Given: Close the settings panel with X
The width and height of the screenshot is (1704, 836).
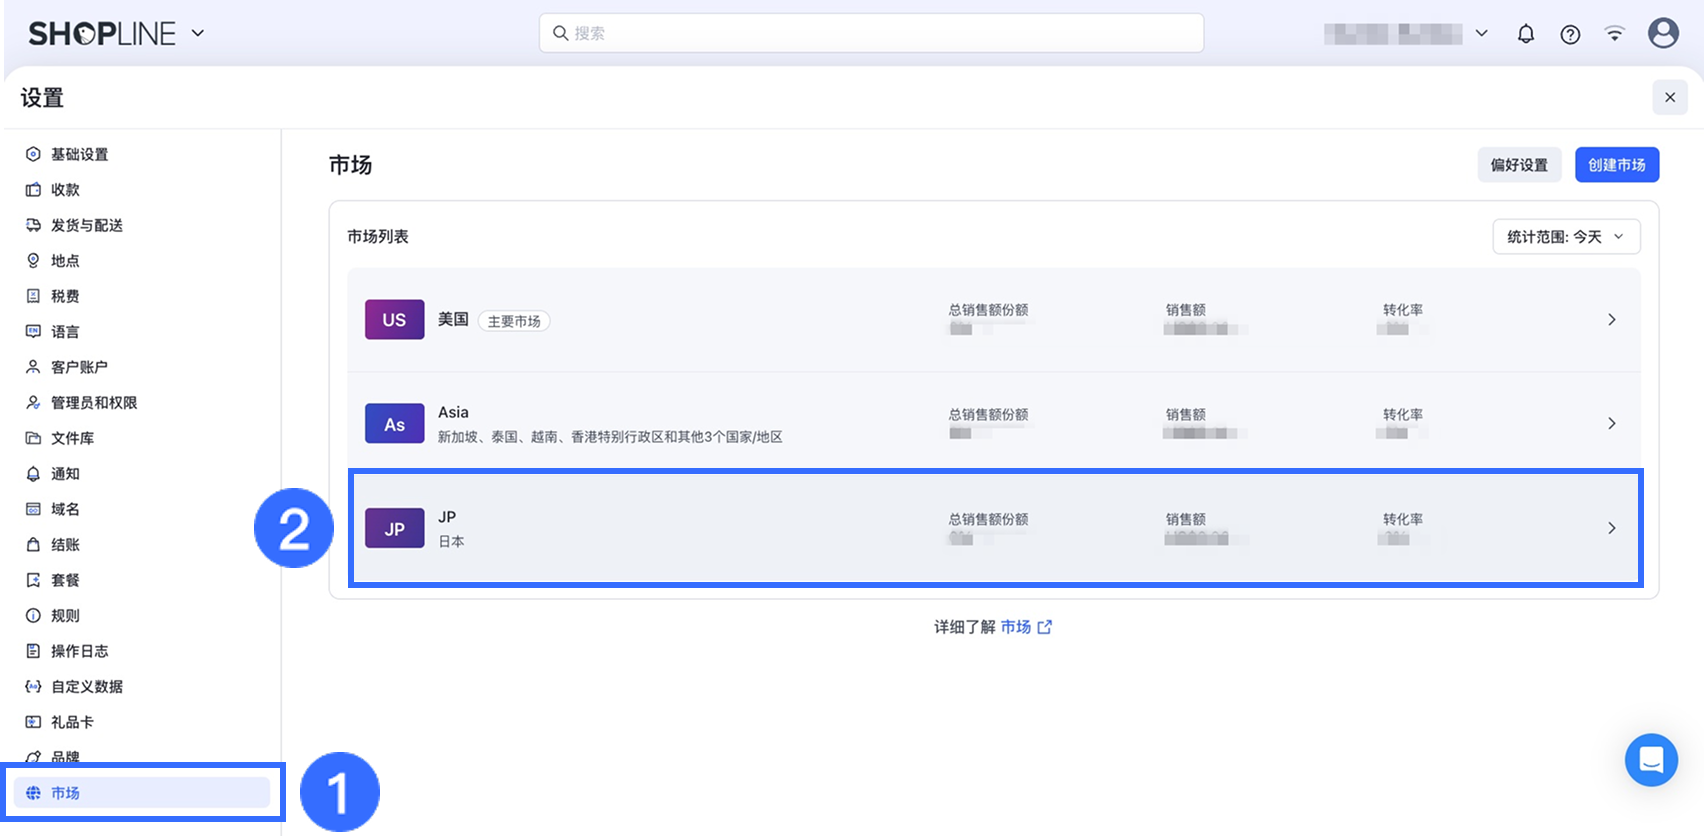Looking at the screenshot, I should pos(1670,97).
